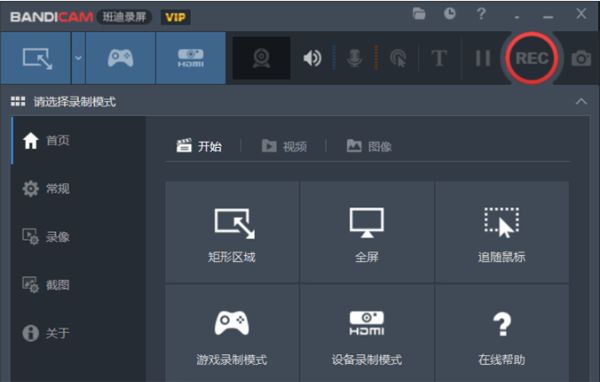Switch to the 图像 tab
600x382 pixels.
(x=369, y=146)
